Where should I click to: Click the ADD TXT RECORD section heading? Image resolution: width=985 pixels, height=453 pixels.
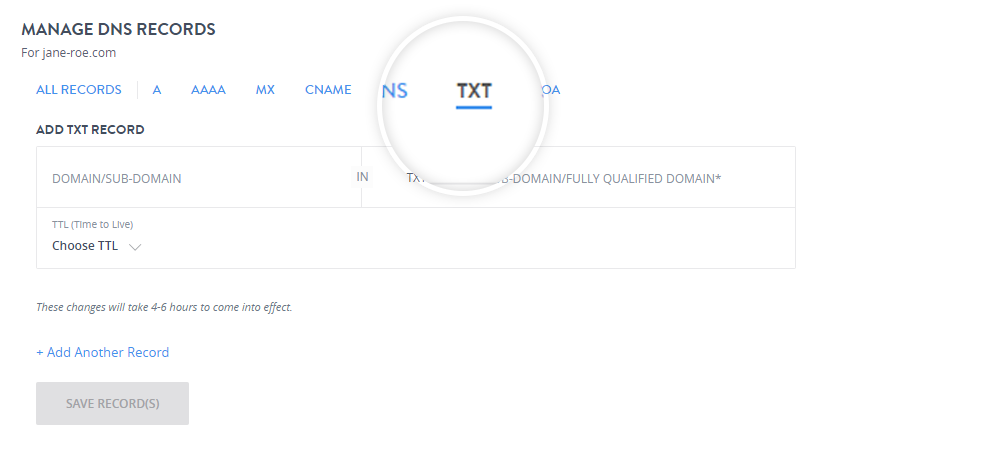tap(90, 130)
